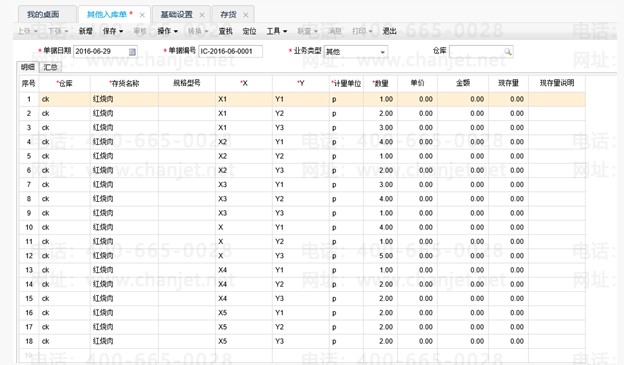Image resolution: width=624 pixels, height=365 pixels.
Task: Close the 基础设置 tab
Action: point(202,15)
